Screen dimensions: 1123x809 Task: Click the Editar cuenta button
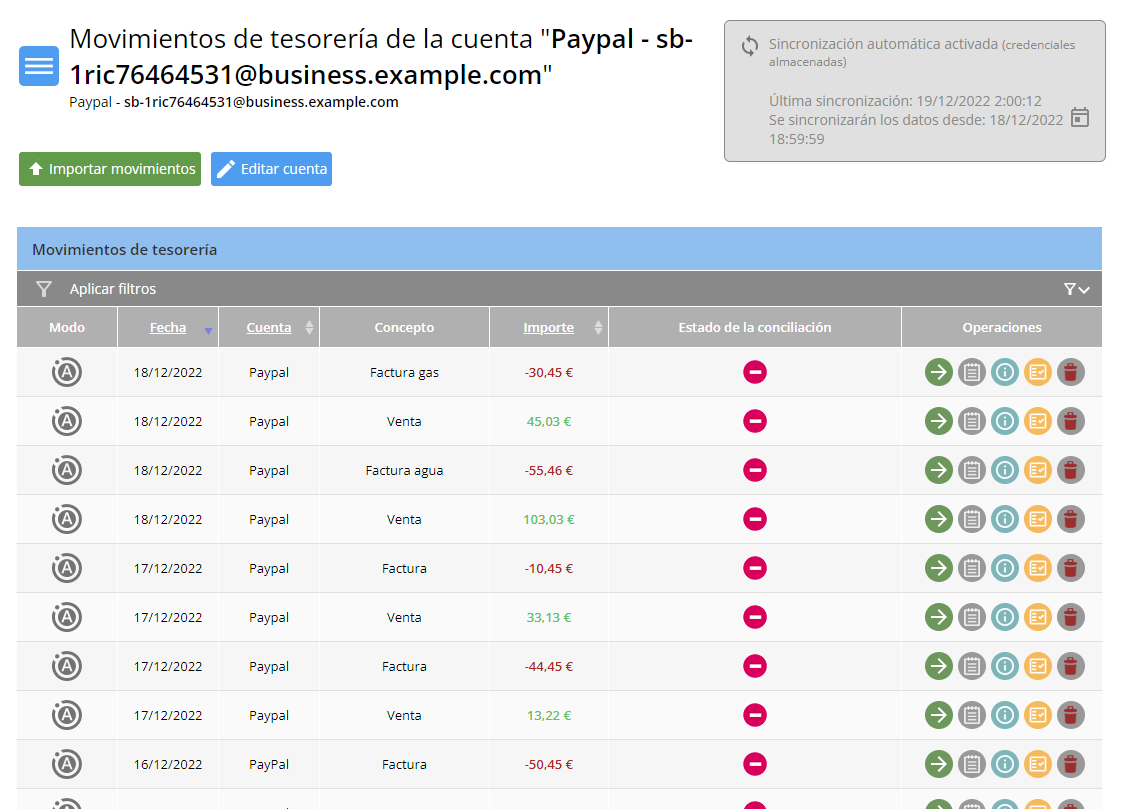[271, 169]
